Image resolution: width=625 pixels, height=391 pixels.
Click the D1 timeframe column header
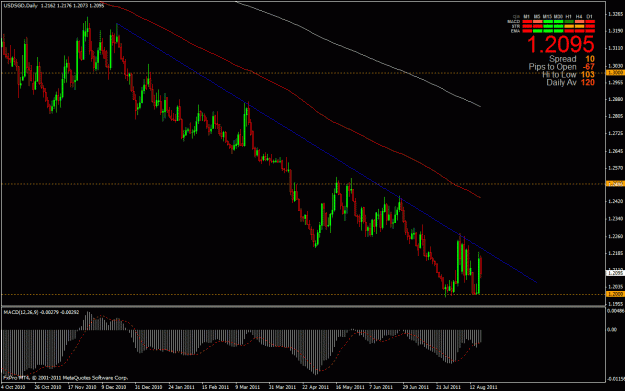pyautogui.click(x=590, y=17)
